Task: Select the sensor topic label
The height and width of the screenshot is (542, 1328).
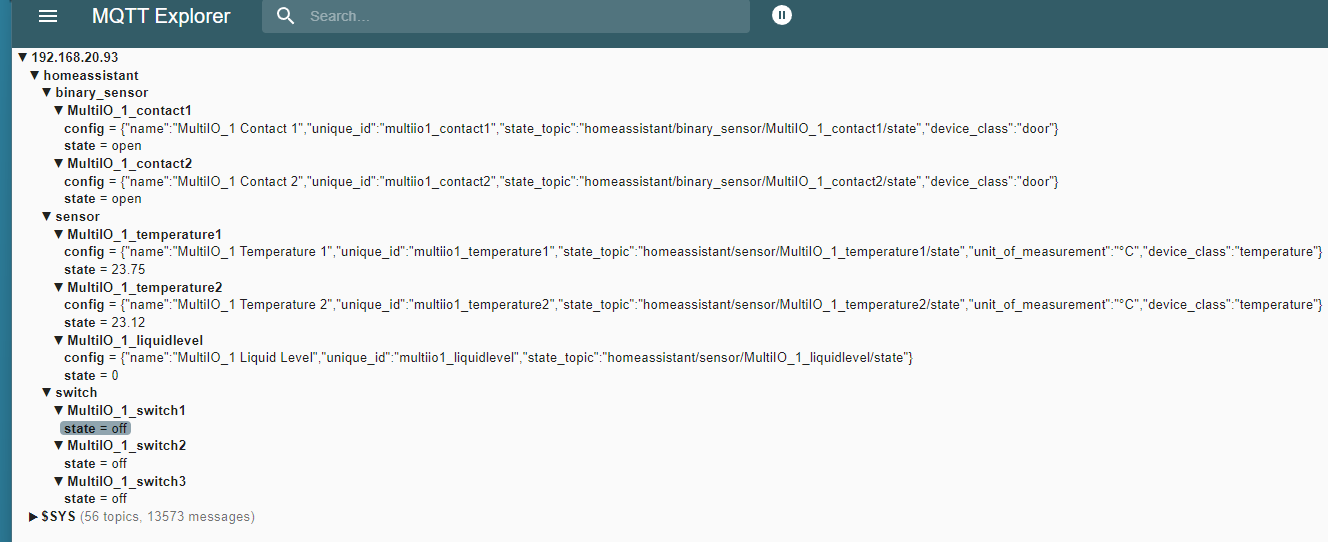Action: (78, 216)
